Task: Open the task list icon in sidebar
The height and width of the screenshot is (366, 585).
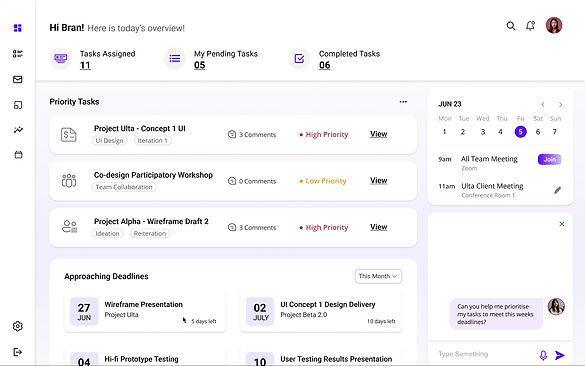Action: click(18, 54)
